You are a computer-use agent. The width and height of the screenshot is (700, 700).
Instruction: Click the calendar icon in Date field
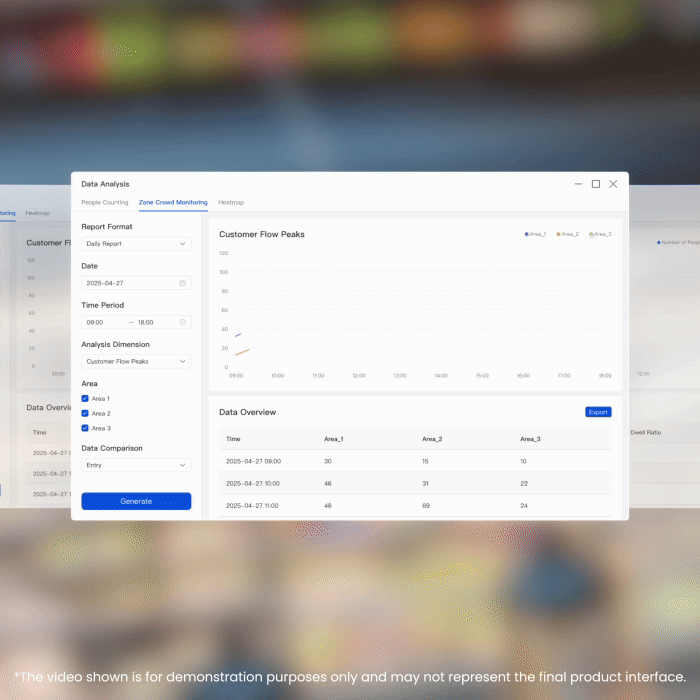pyautogui.click(x=182, y=283)
